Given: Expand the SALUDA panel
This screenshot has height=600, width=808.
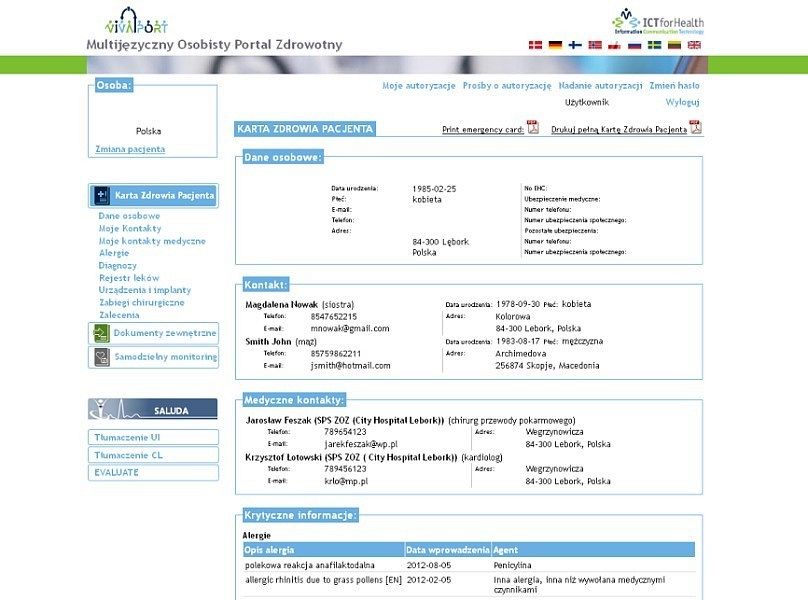Looking at the screenshot, I should point(152,410).
